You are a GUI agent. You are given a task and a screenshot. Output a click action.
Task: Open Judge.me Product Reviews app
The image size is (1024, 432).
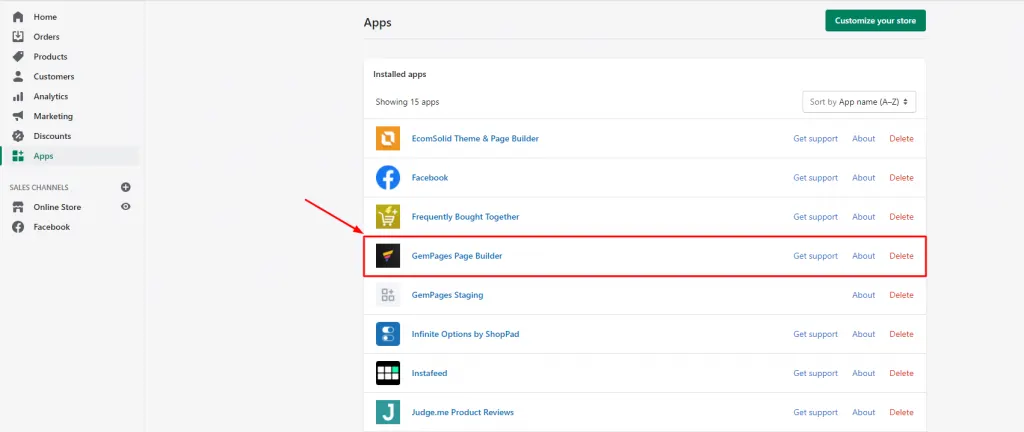tap(462, 412)
